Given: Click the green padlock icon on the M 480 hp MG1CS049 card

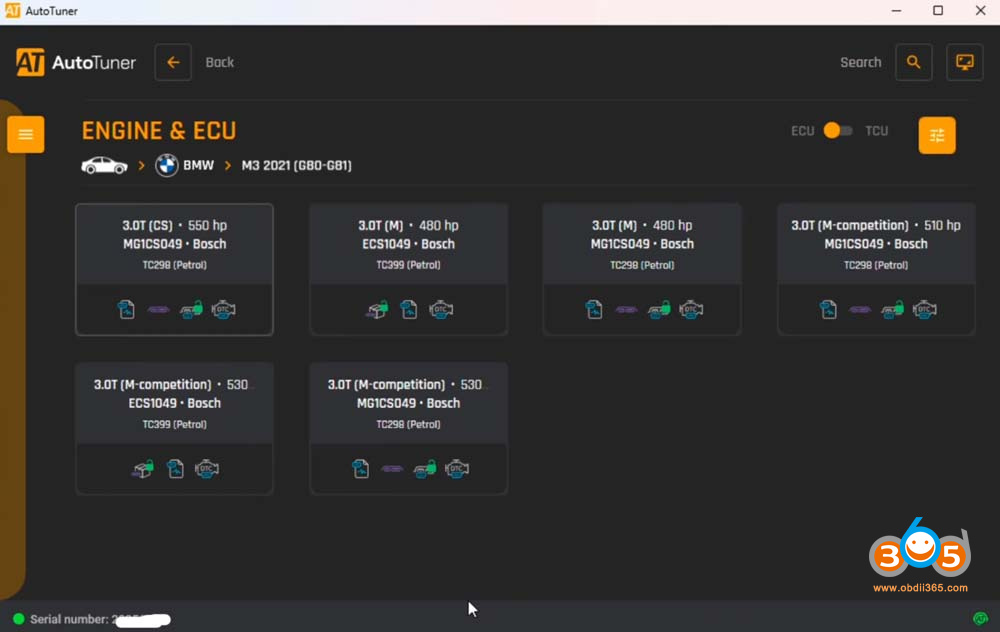Looking at the screenshot, I should click(659, 309).
